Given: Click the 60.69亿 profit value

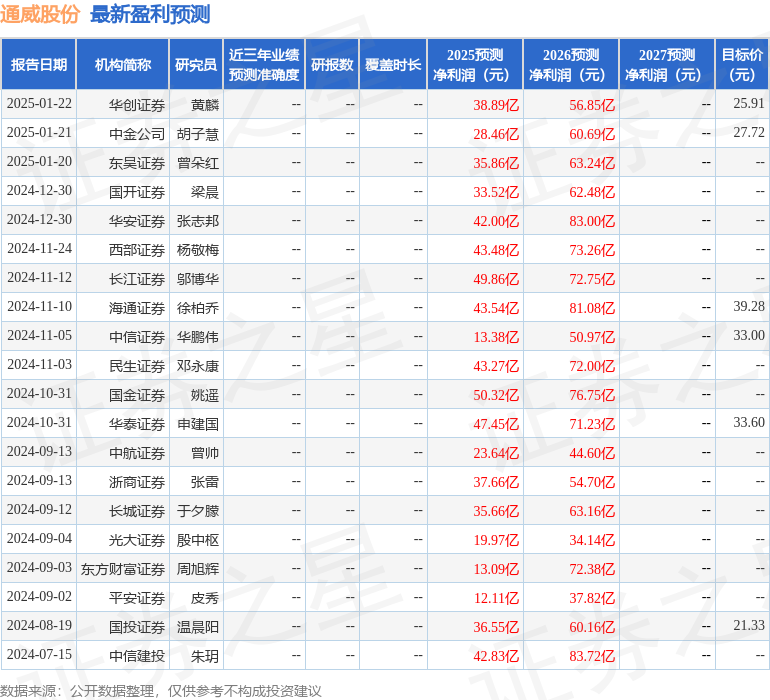Looking at the screenshot, I should pos(592,134).
